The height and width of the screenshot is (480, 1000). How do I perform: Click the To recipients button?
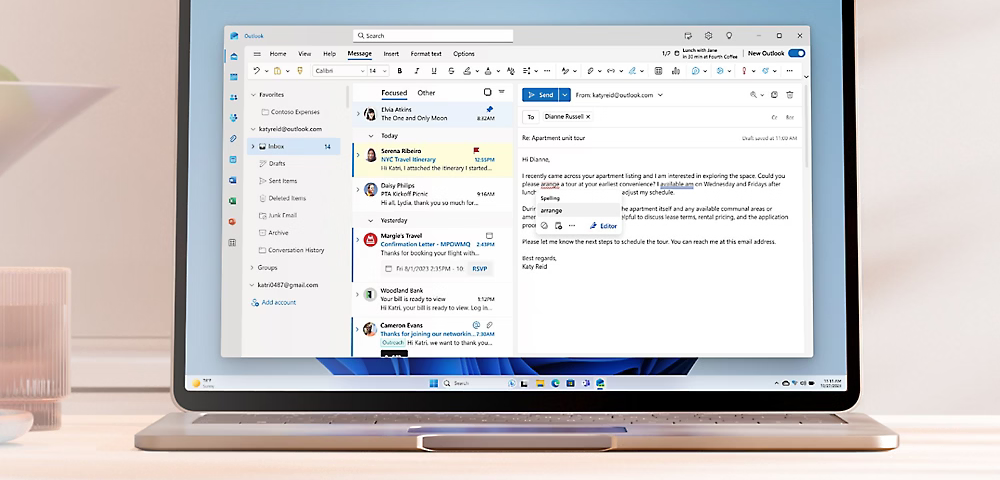pos(531,117)
